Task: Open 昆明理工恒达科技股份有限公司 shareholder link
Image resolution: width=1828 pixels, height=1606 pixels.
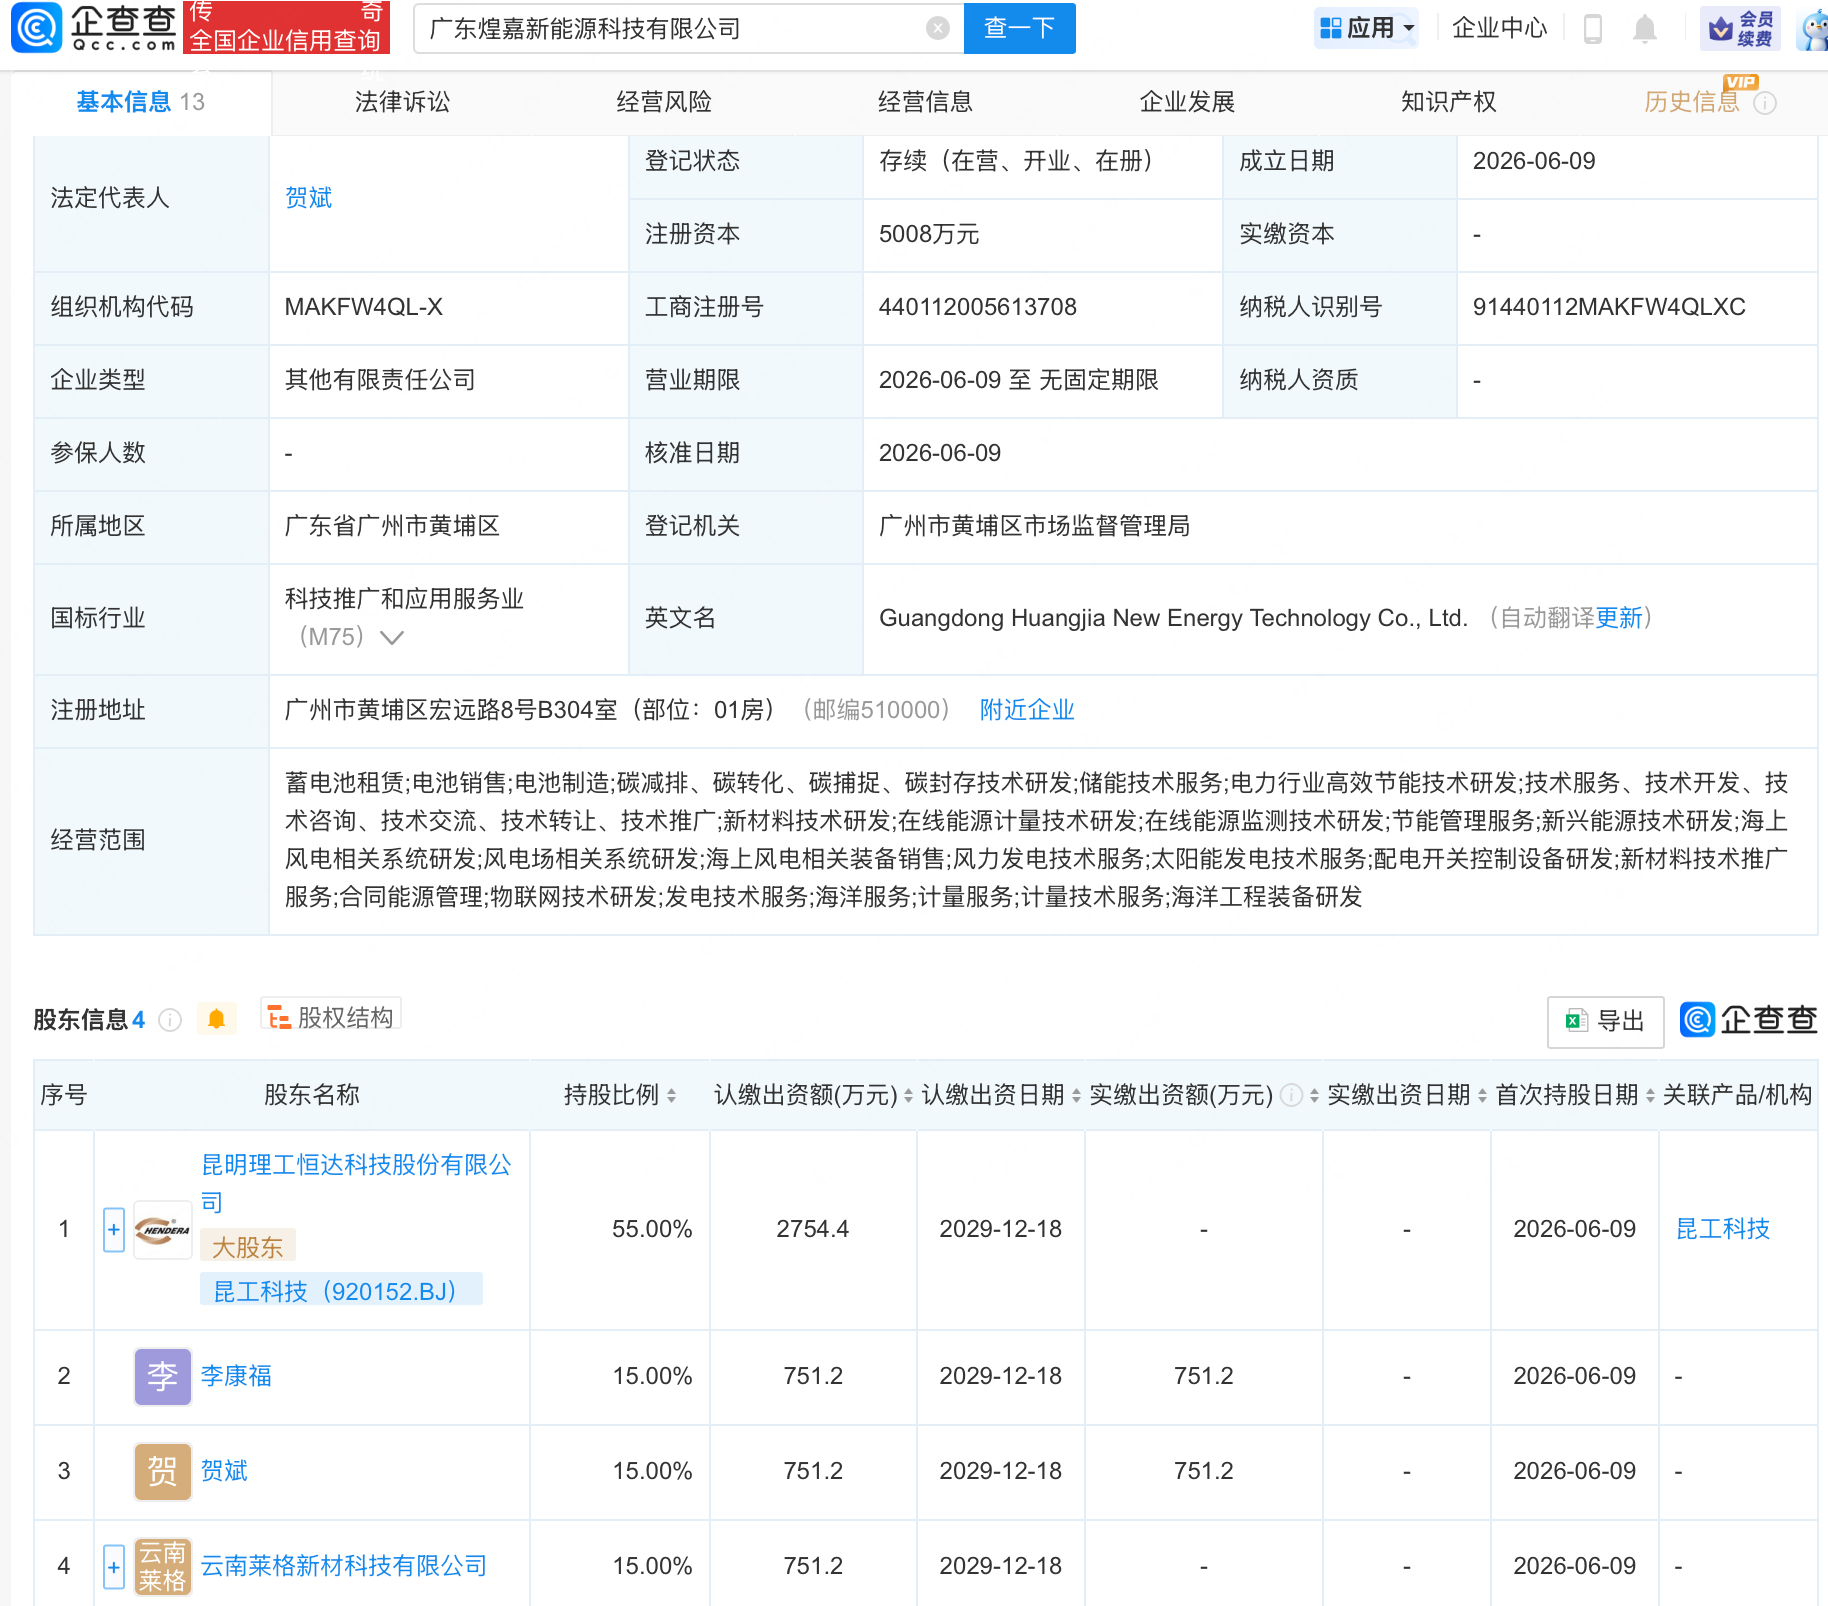Action: click(x=356, y=1183)
